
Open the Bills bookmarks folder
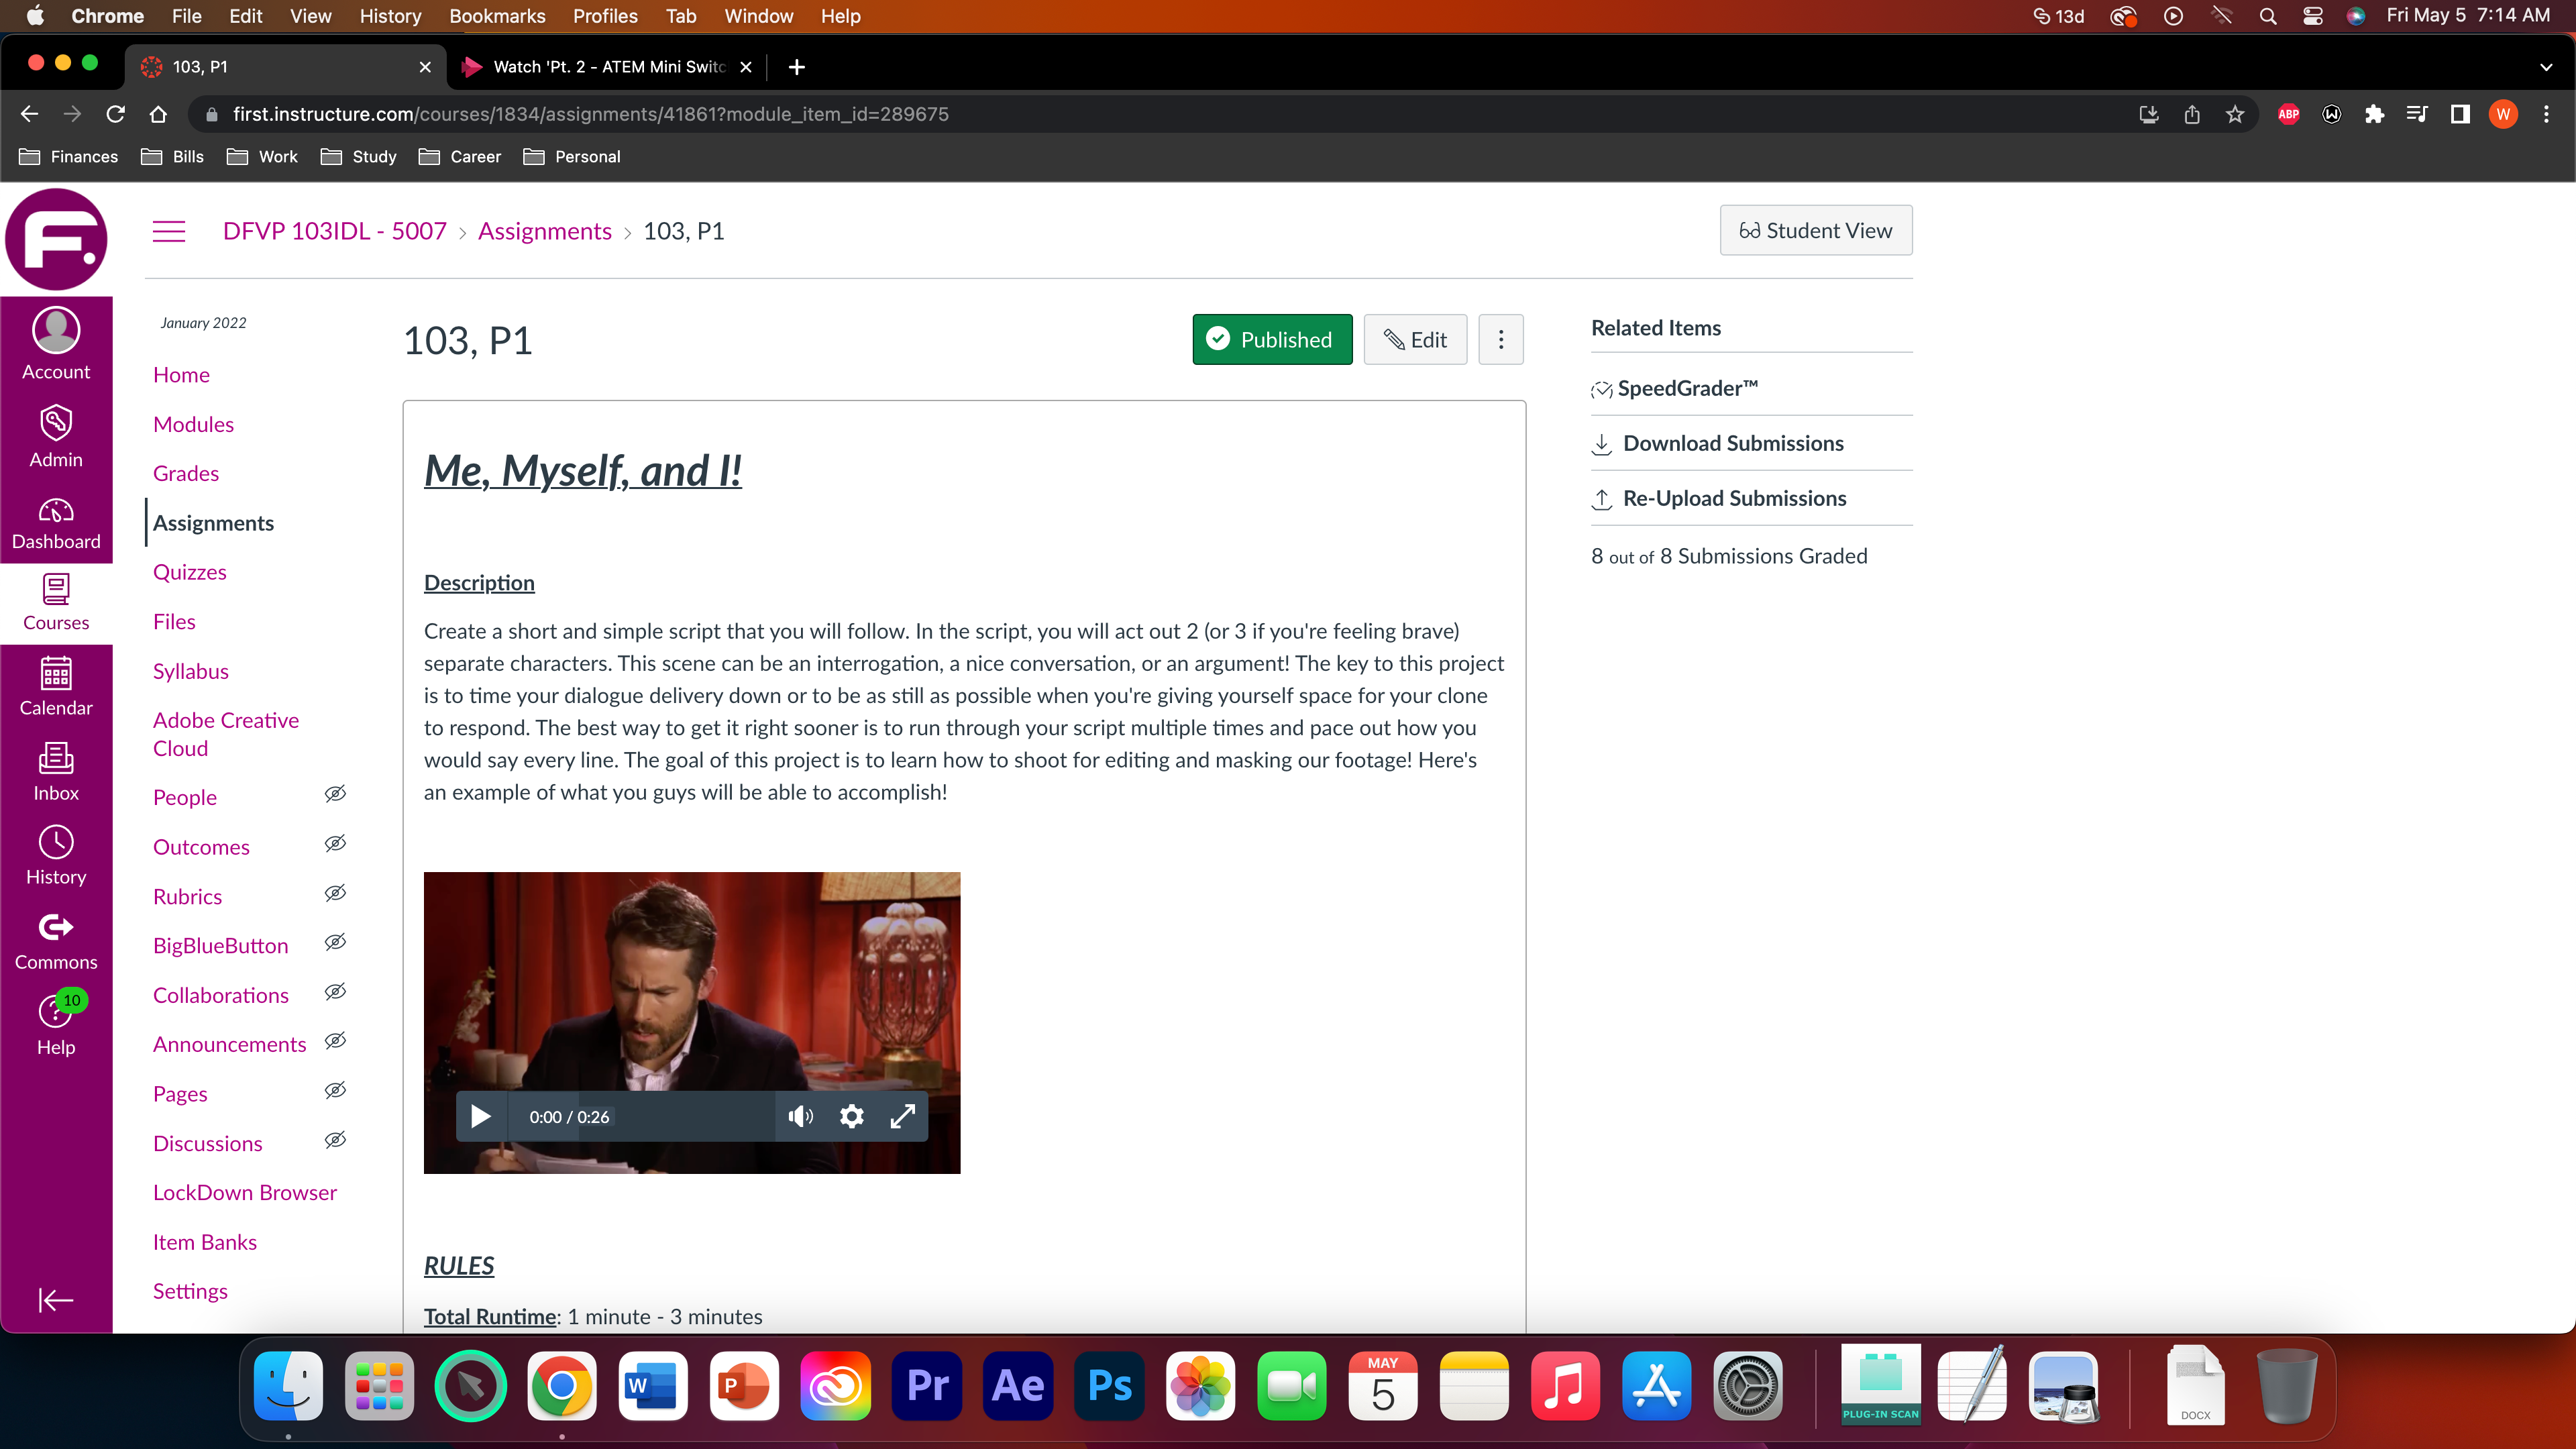click(x=173, y=157)
